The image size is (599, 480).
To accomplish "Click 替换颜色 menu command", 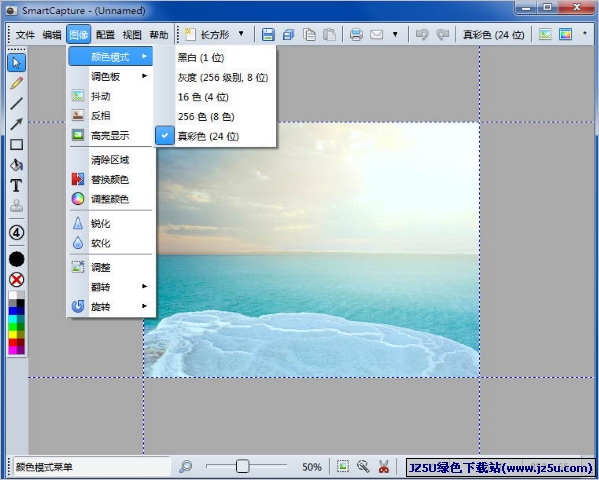I will click(111, 179).
